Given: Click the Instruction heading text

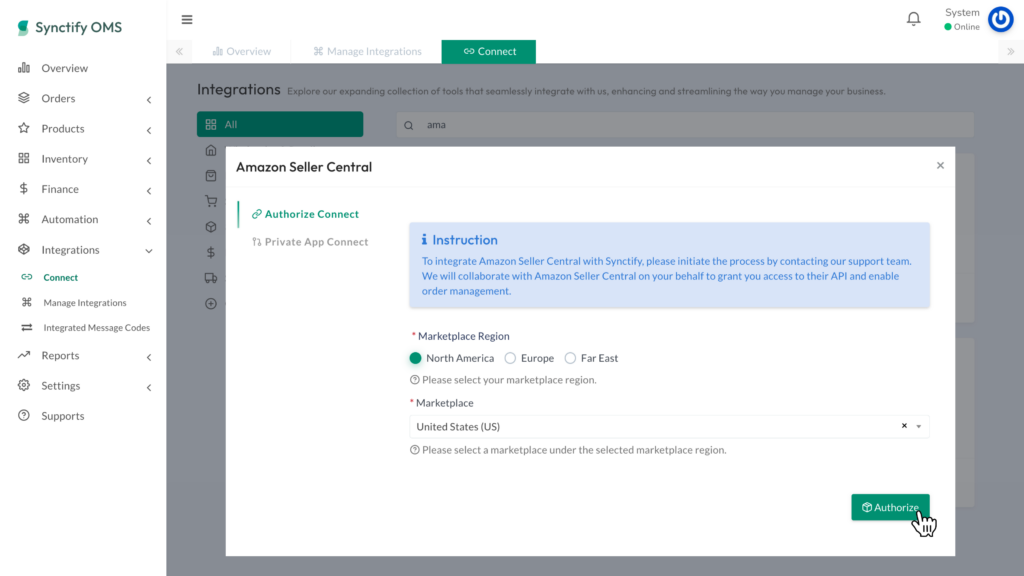Looking at the screenshot, I should click(464, 240).
